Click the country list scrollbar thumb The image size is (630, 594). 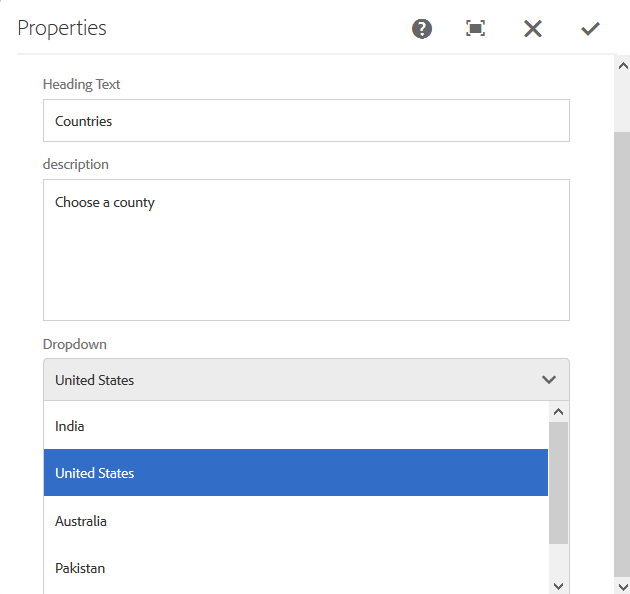click(558, 482)
